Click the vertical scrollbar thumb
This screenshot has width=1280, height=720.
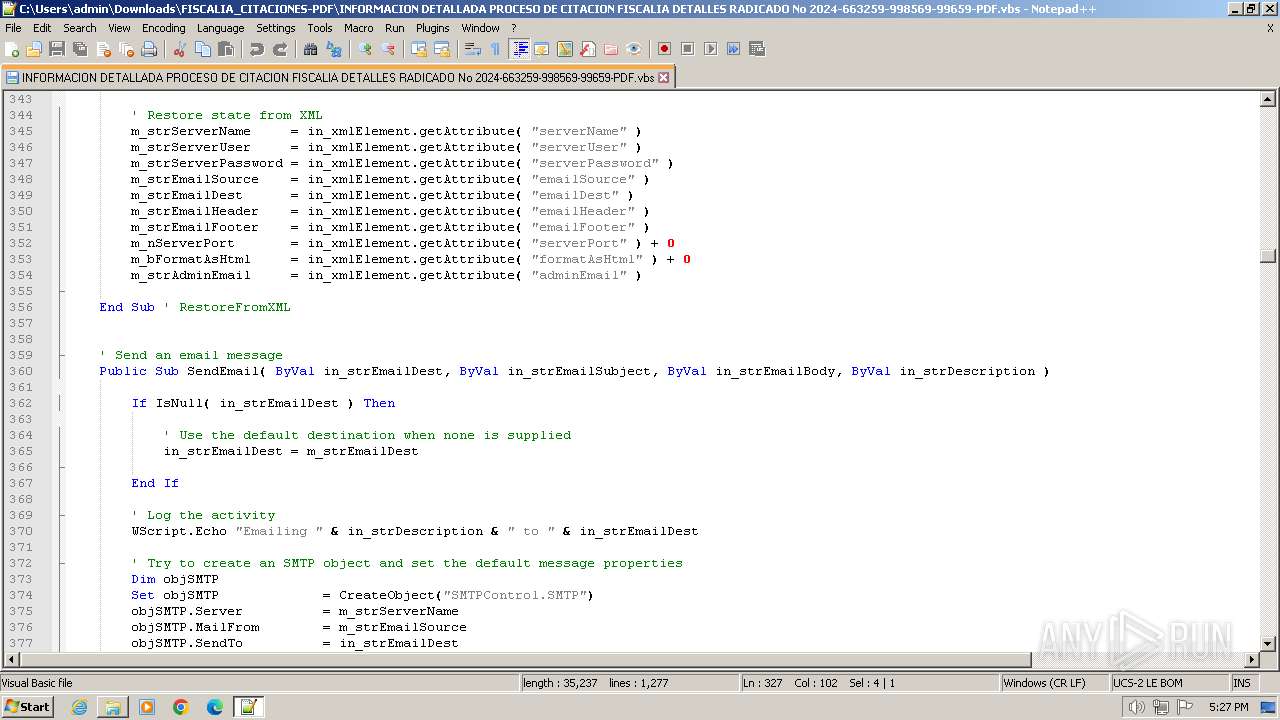1268,255
